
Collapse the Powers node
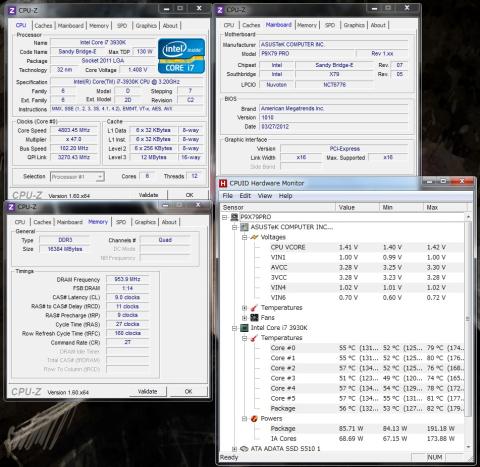tap(244, 419)
